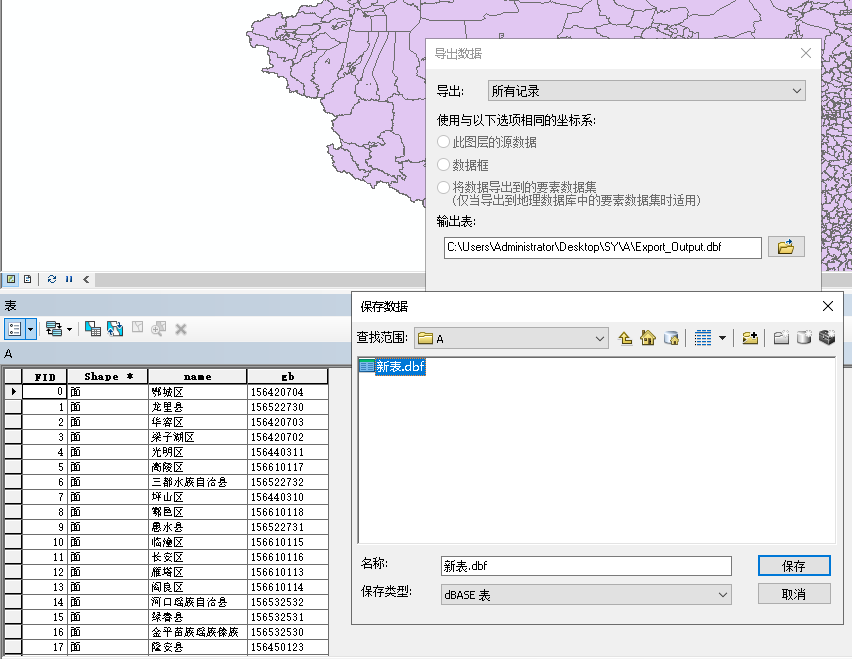Select the '数据框' radio option

444,164
